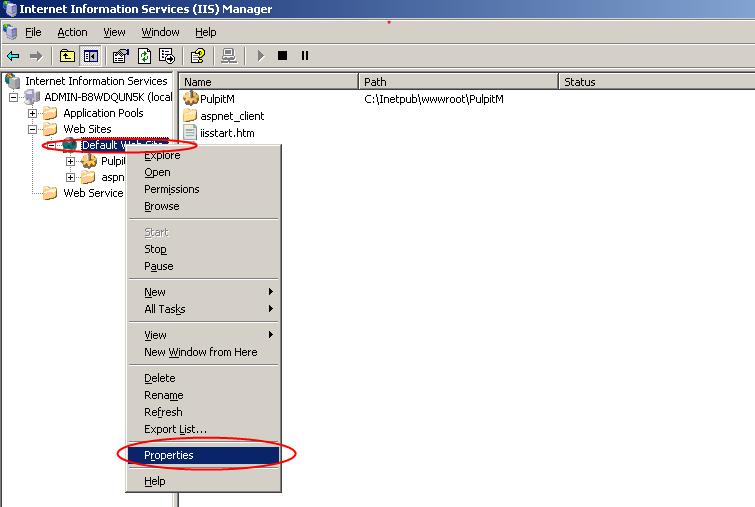The image size is (755, 507).
Task: Click the PulpitM gear icon in list
Action: point(191,98)
